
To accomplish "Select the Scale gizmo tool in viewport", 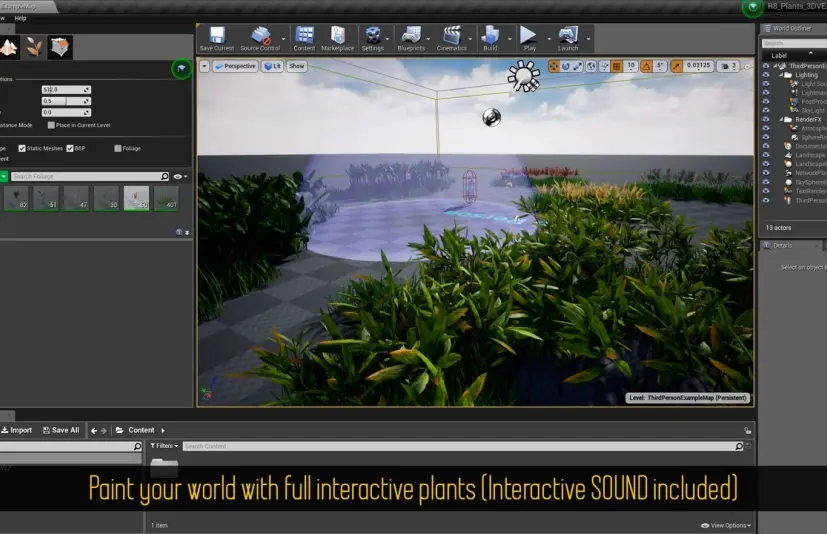I will 578,66.
